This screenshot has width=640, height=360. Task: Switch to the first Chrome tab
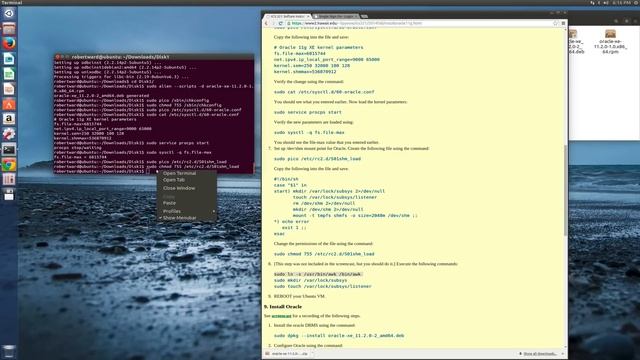(288, 16)
